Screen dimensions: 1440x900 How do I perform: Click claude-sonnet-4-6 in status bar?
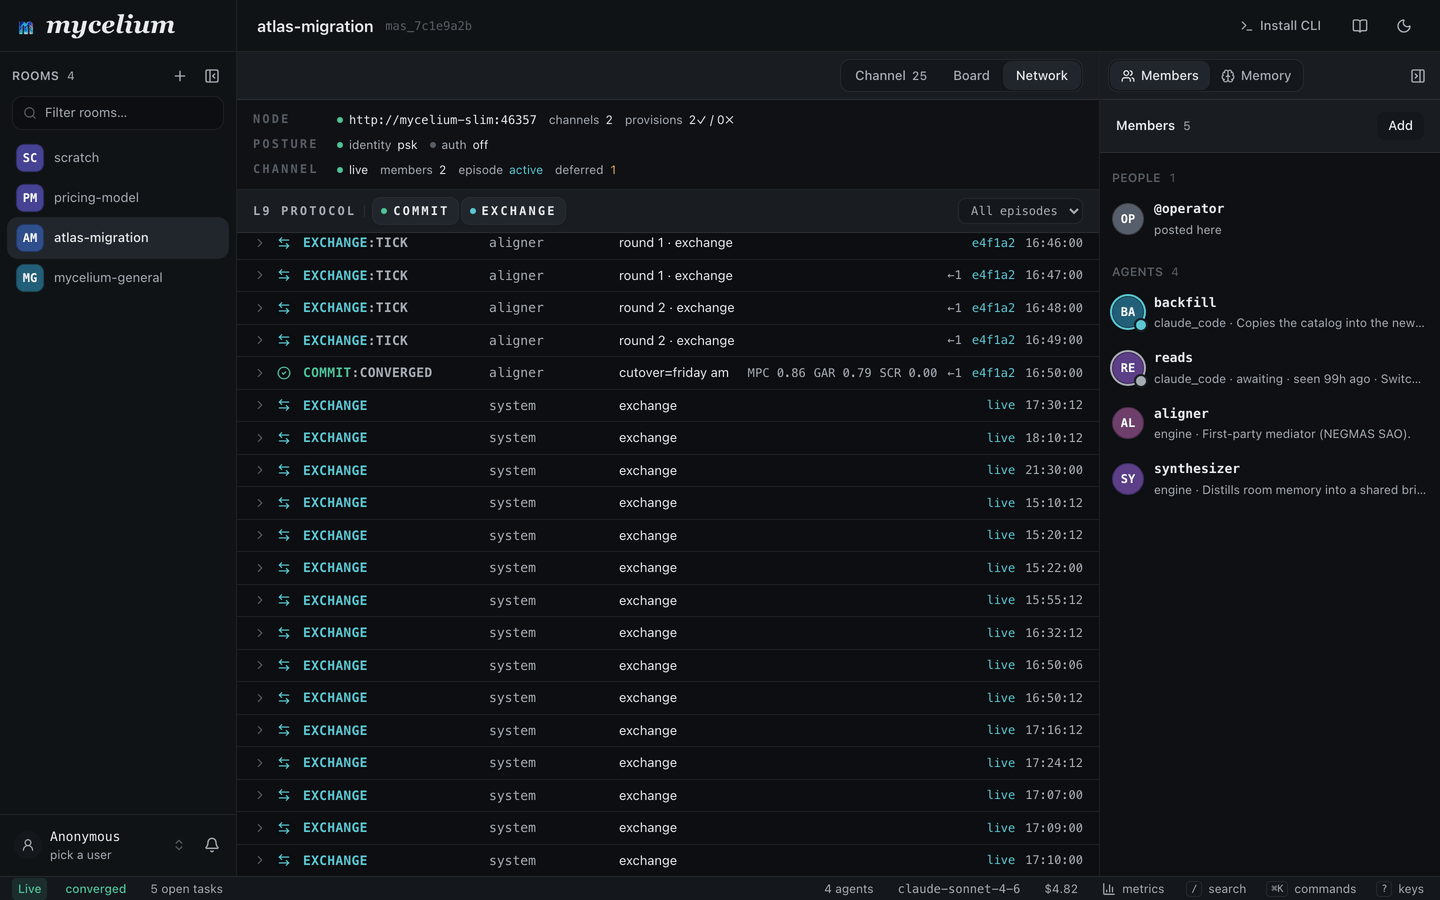959,889
